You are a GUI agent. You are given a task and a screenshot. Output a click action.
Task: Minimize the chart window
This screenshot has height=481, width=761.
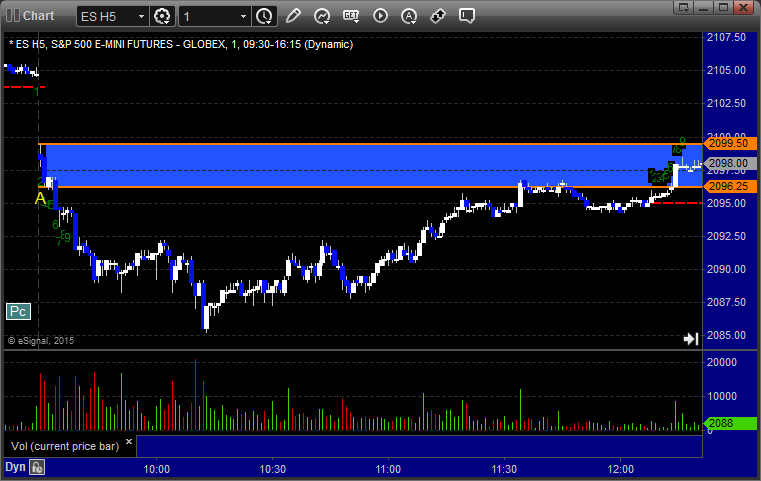(704, 7)
